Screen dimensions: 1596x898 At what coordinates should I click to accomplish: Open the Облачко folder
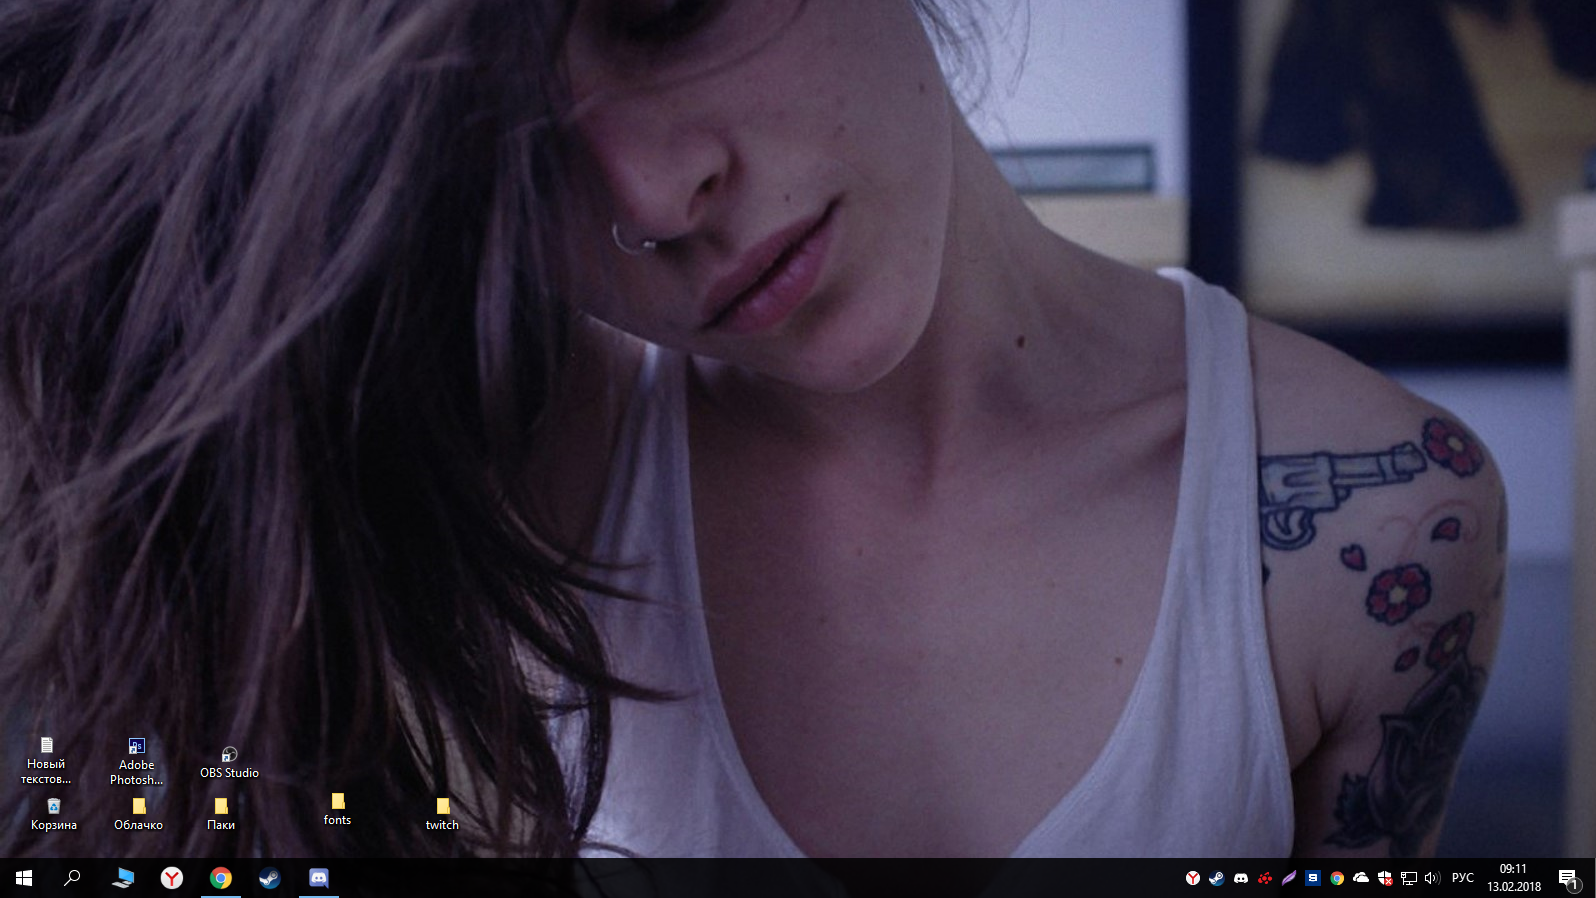click(138, 815)
